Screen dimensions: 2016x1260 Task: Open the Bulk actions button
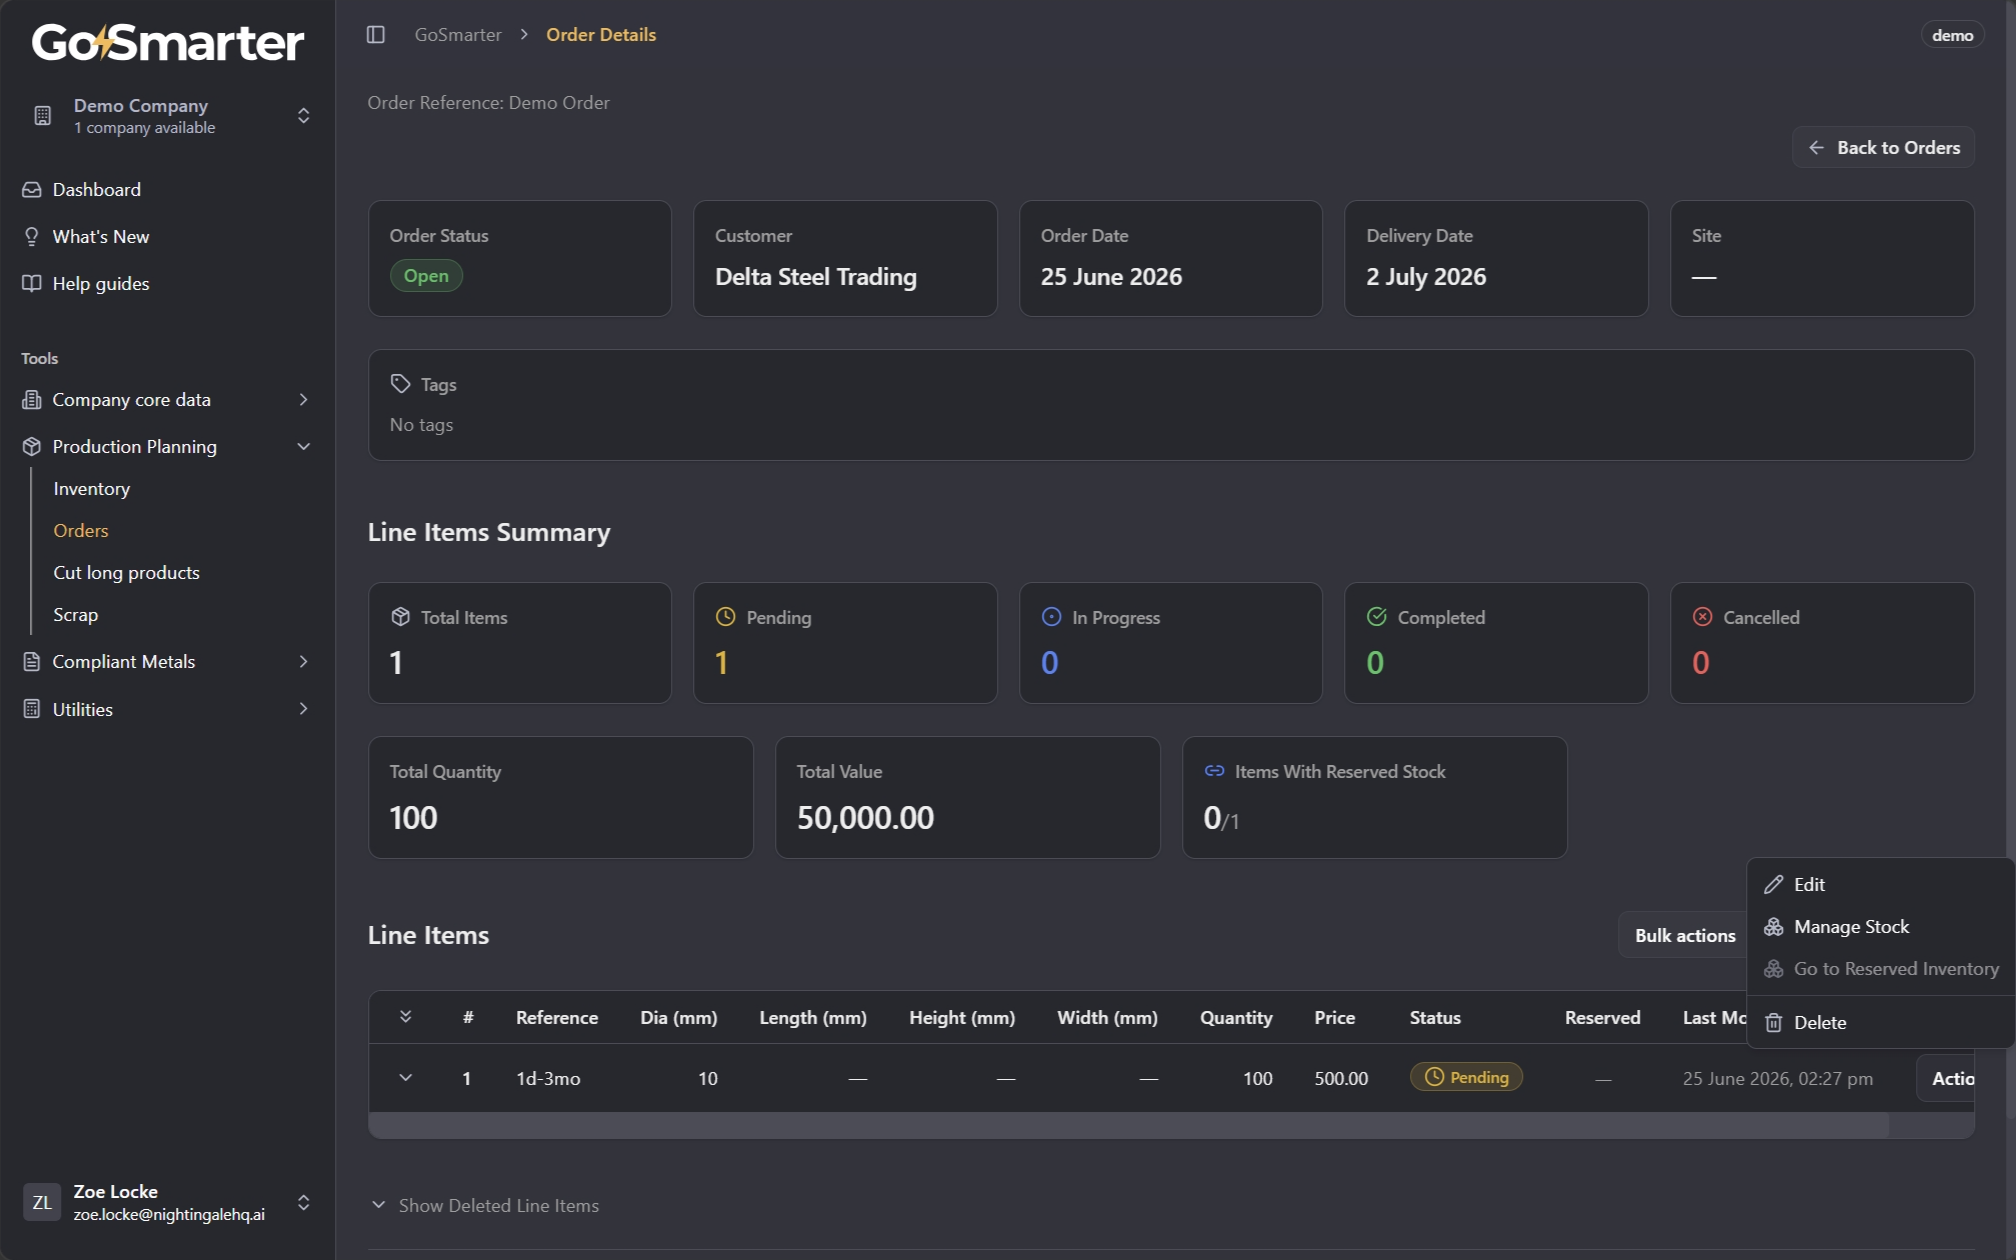click(1684, 936)
